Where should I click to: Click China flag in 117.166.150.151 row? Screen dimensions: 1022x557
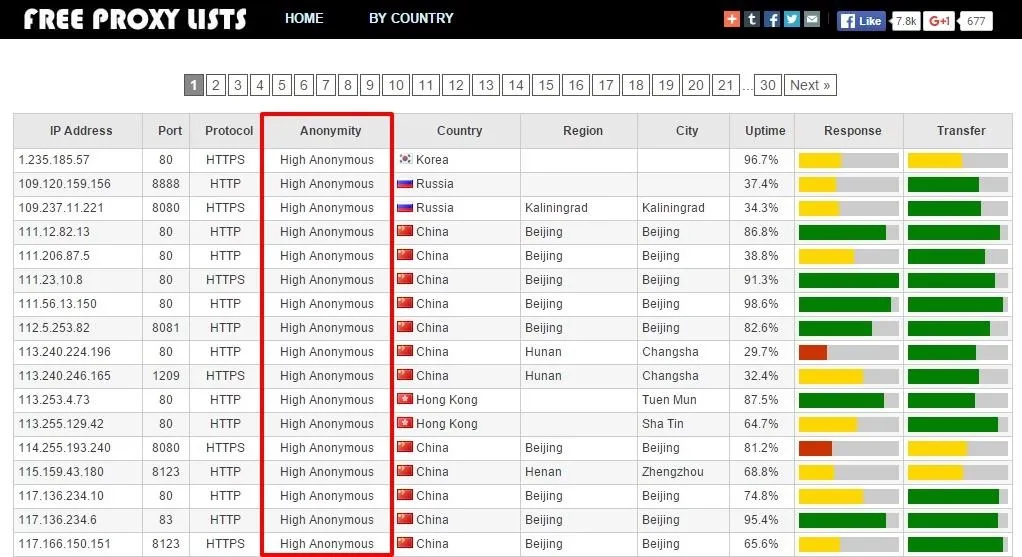(405, 543)
